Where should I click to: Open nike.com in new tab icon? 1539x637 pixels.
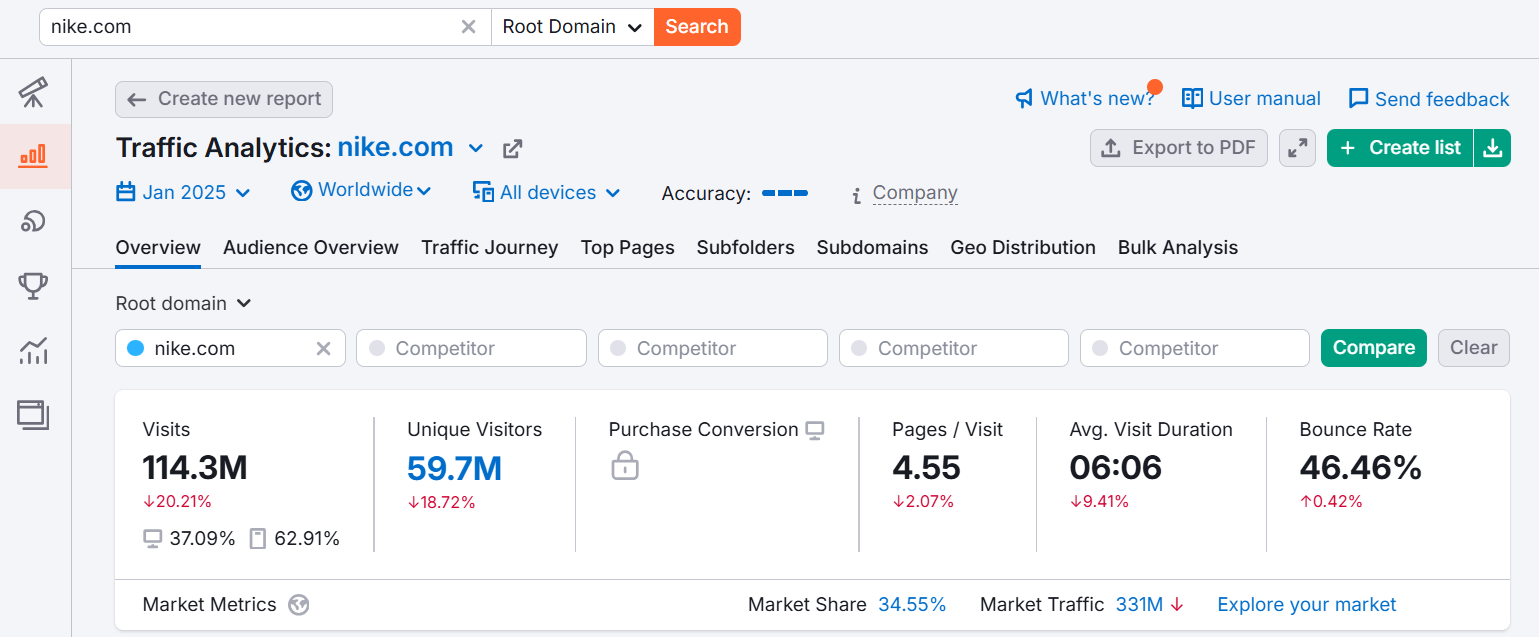point(513,149)
